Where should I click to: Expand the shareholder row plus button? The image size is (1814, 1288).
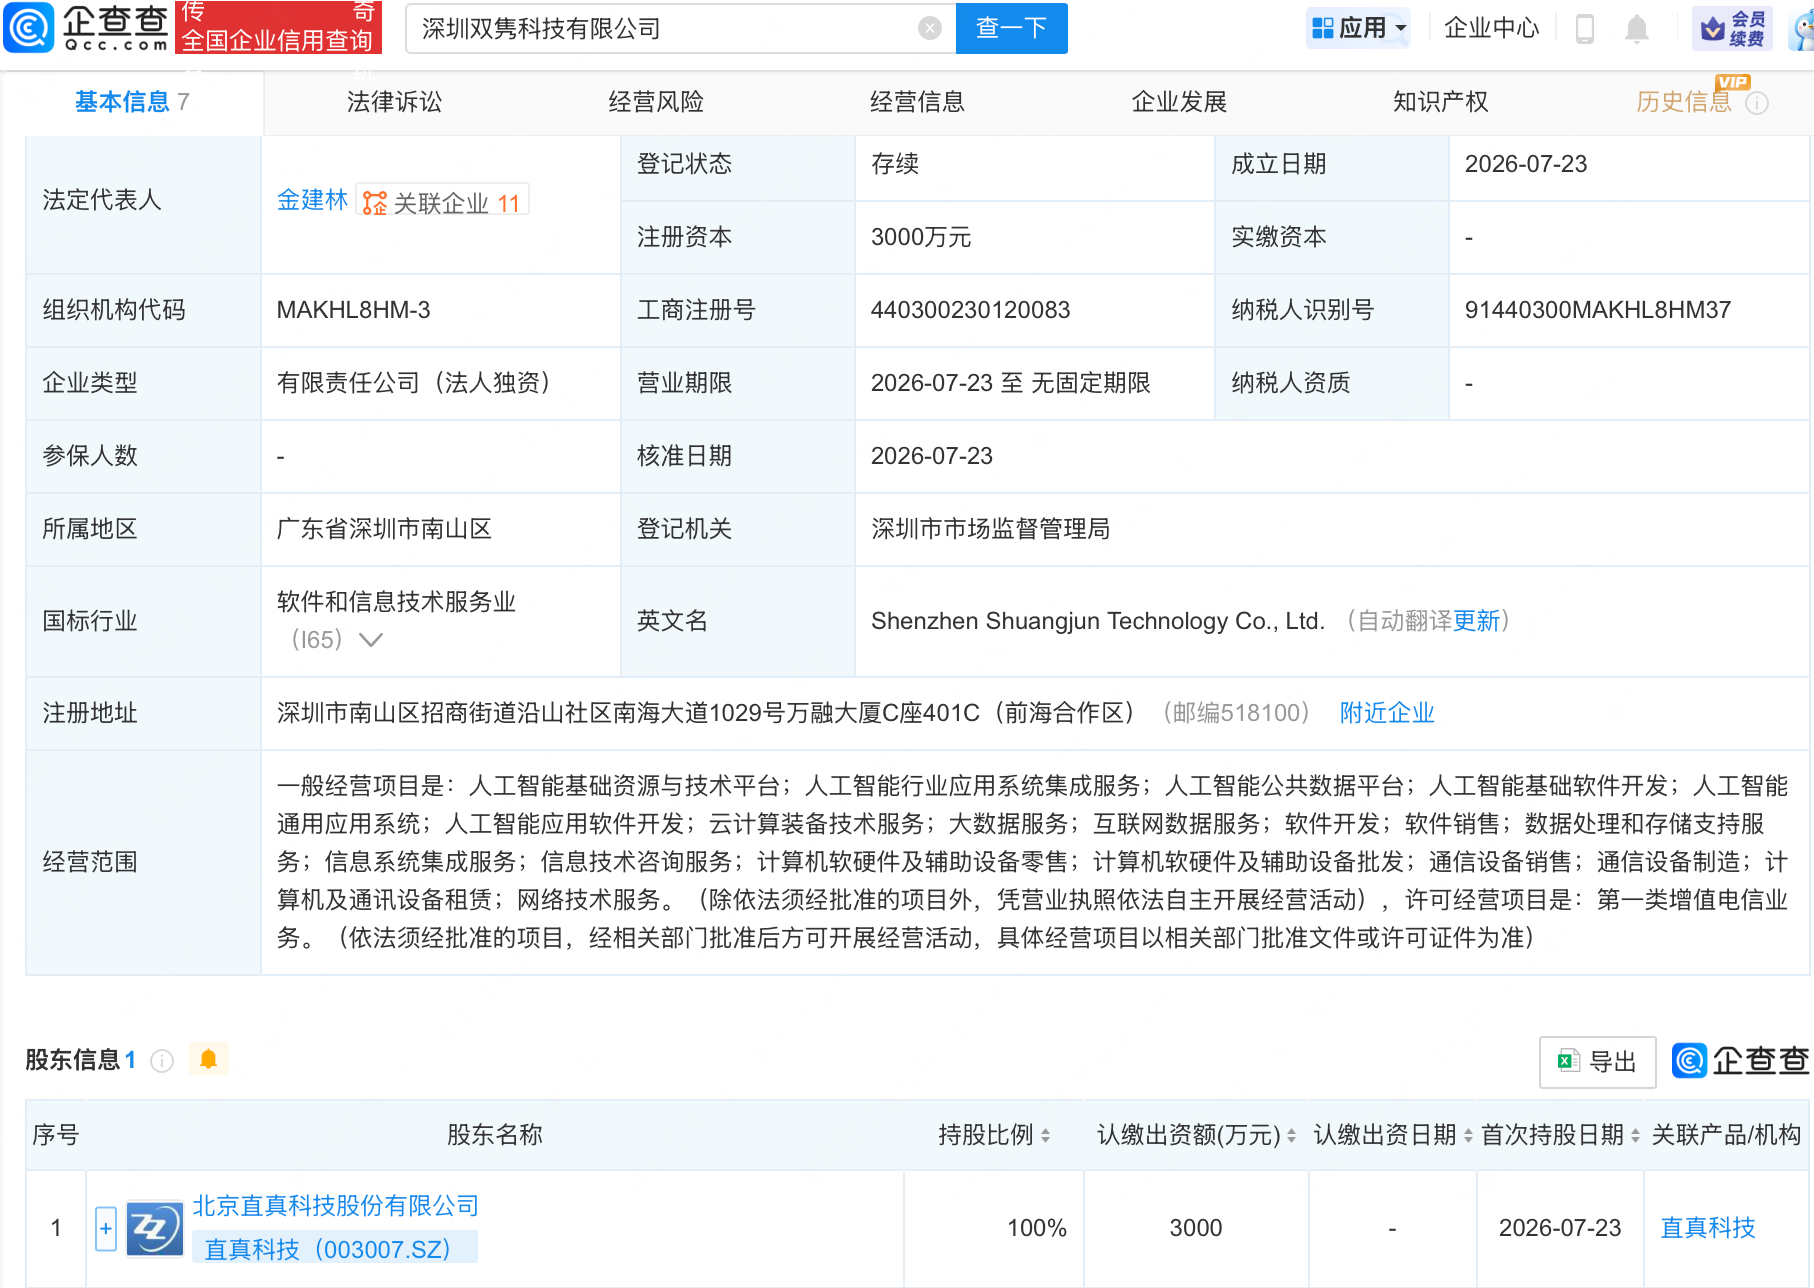tap(106, 1229)
